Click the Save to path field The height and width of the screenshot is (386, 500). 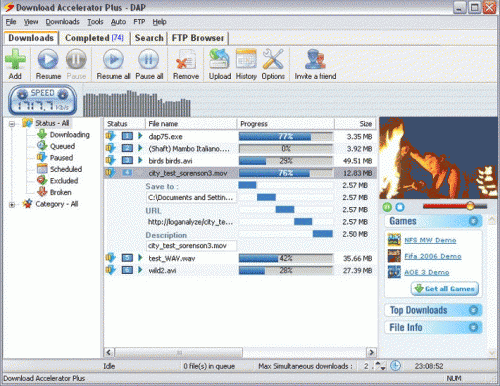point(191,197)
